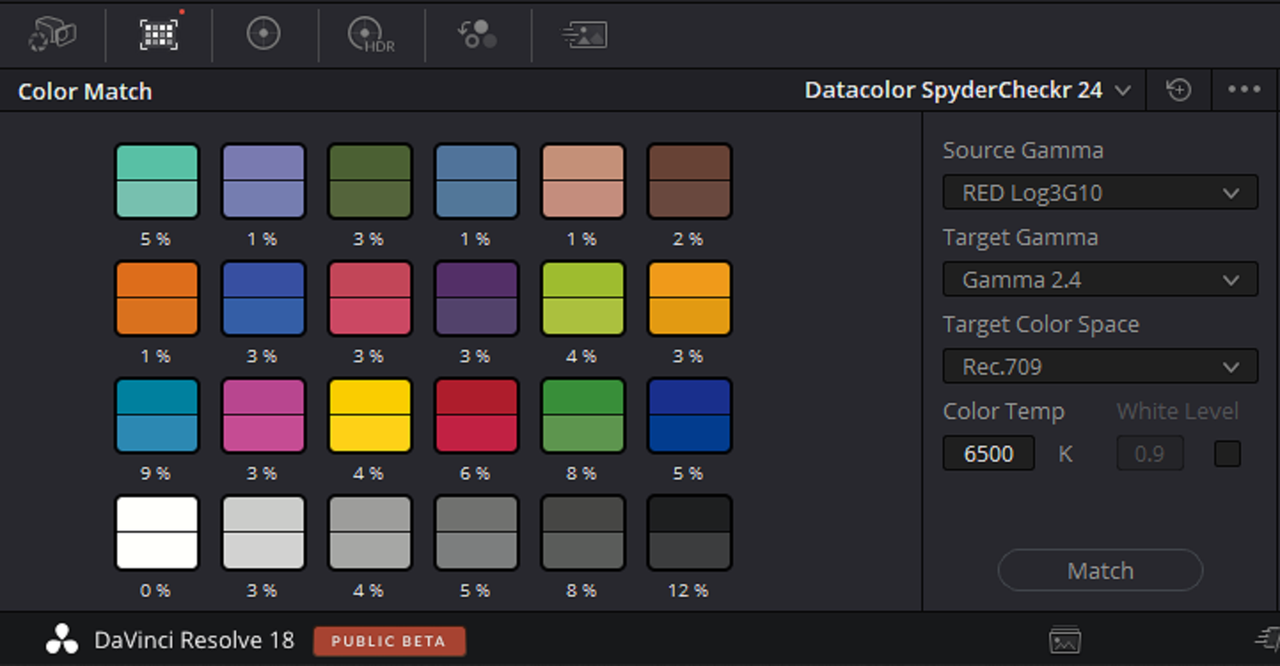This screenshot has height=666, width=1280.
Task: Click the White Level 0.9 field
Action: (x=1150, y=454)
